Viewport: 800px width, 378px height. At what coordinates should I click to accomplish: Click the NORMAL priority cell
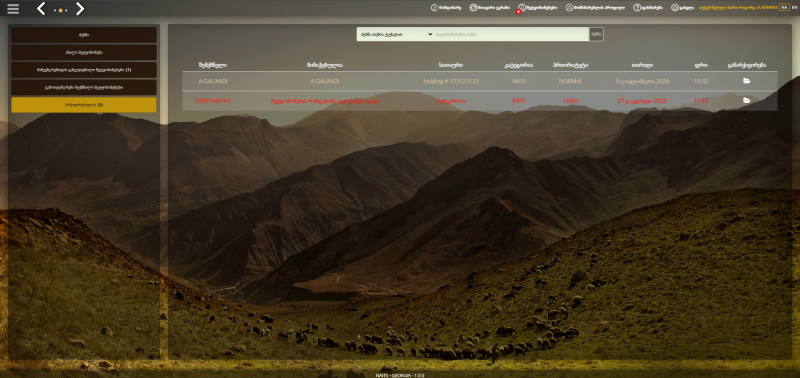570,81
